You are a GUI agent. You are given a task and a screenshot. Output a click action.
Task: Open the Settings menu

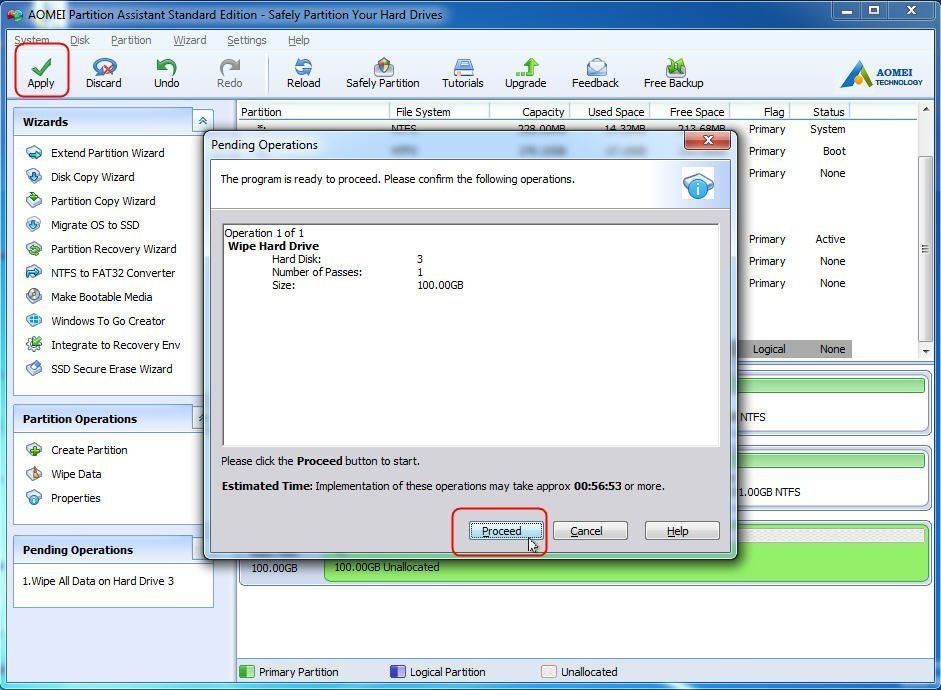(x=247, y=40)
